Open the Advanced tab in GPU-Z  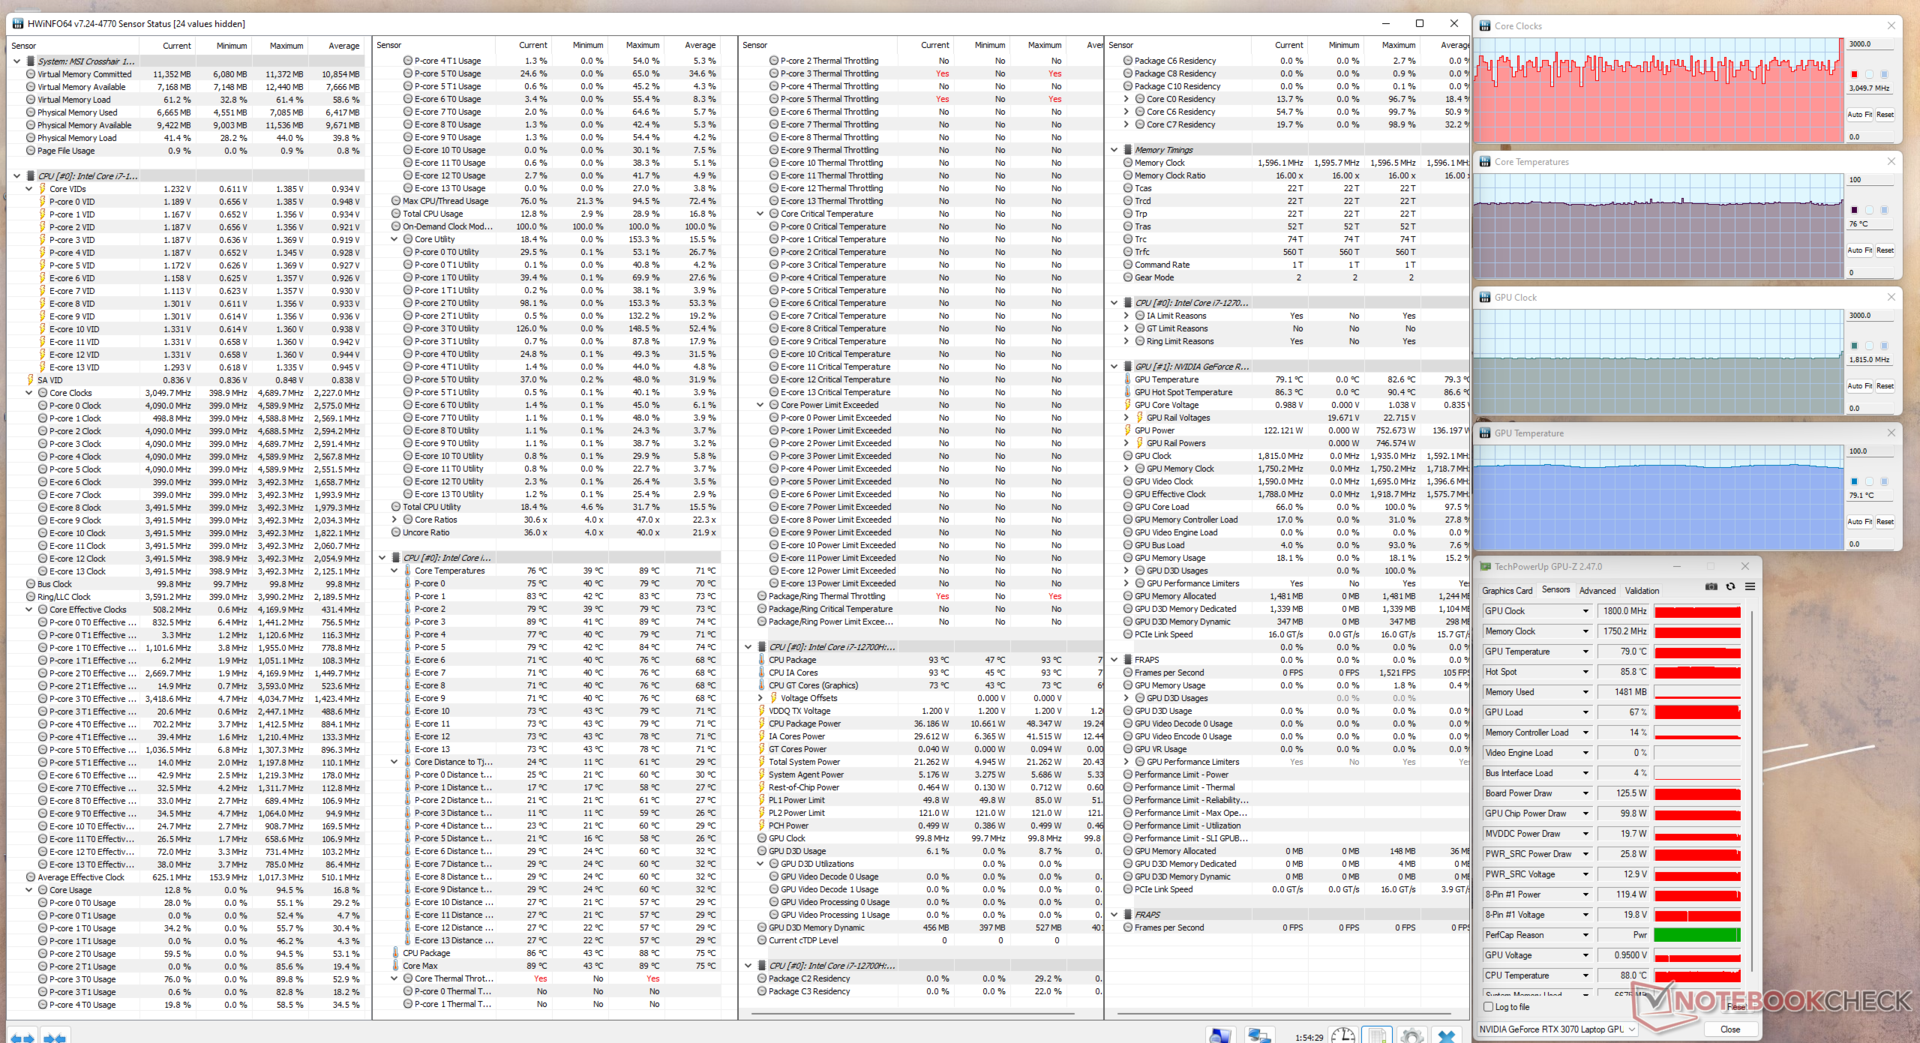[1597, 591]
